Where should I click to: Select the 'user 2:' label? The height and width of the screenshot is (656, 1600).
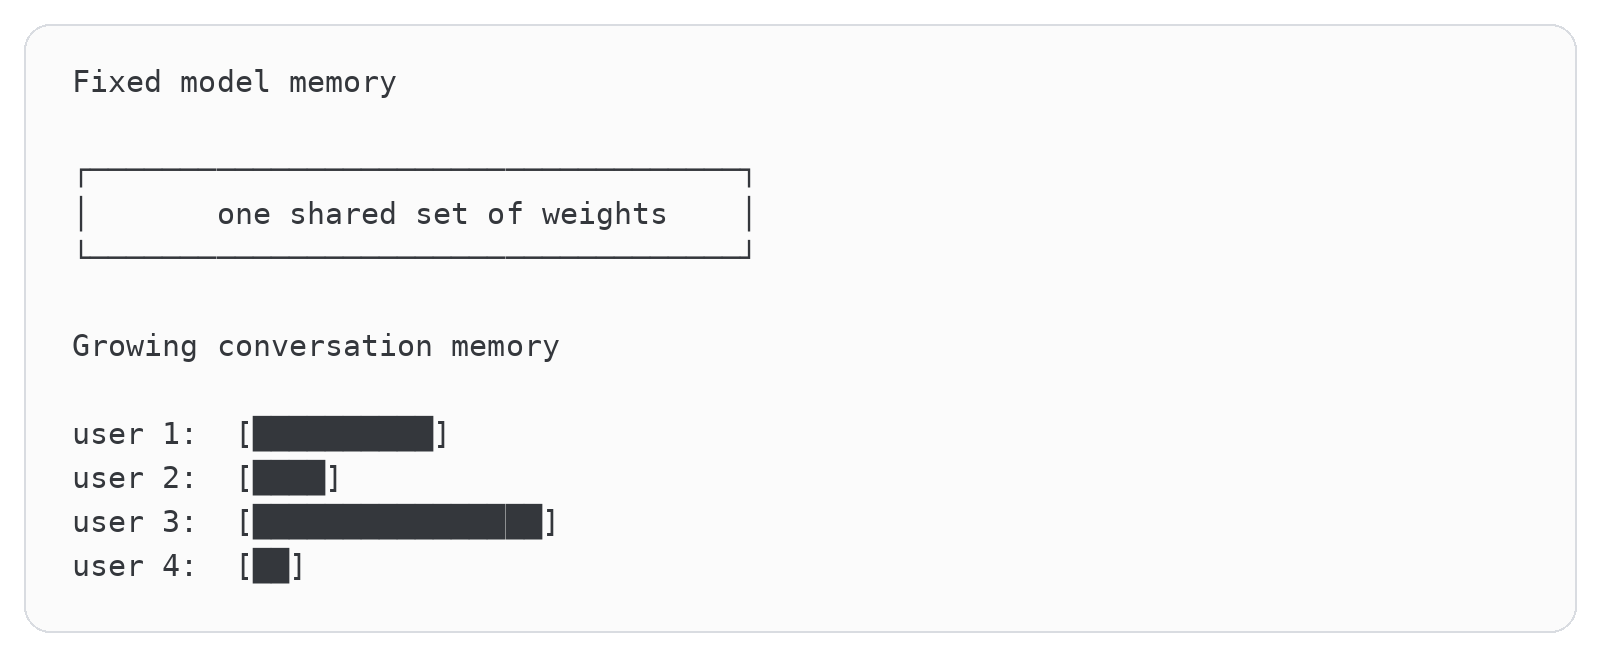(x=134, y=478)
